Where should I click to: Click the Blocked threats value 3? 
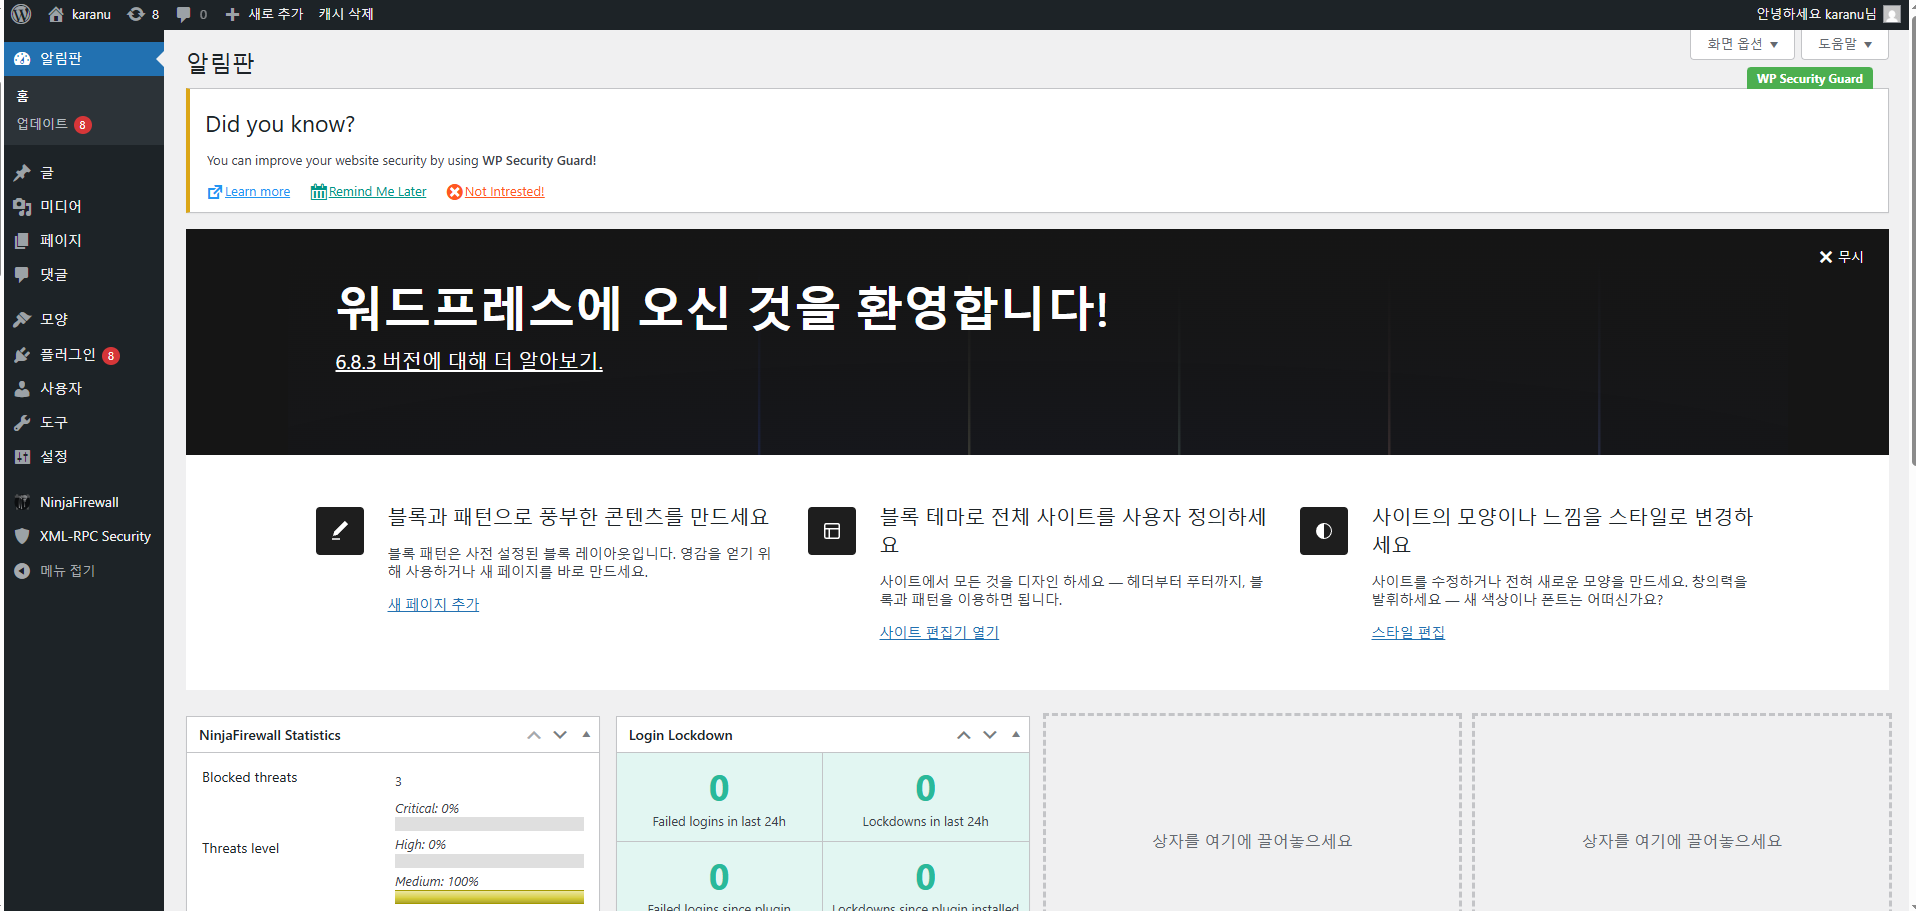coord(398,782)
